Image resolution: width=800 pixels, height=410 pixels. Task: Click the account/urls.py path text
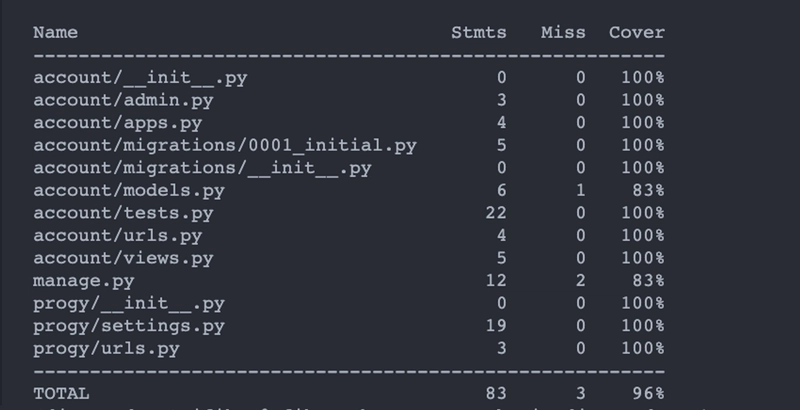point(118,236)
